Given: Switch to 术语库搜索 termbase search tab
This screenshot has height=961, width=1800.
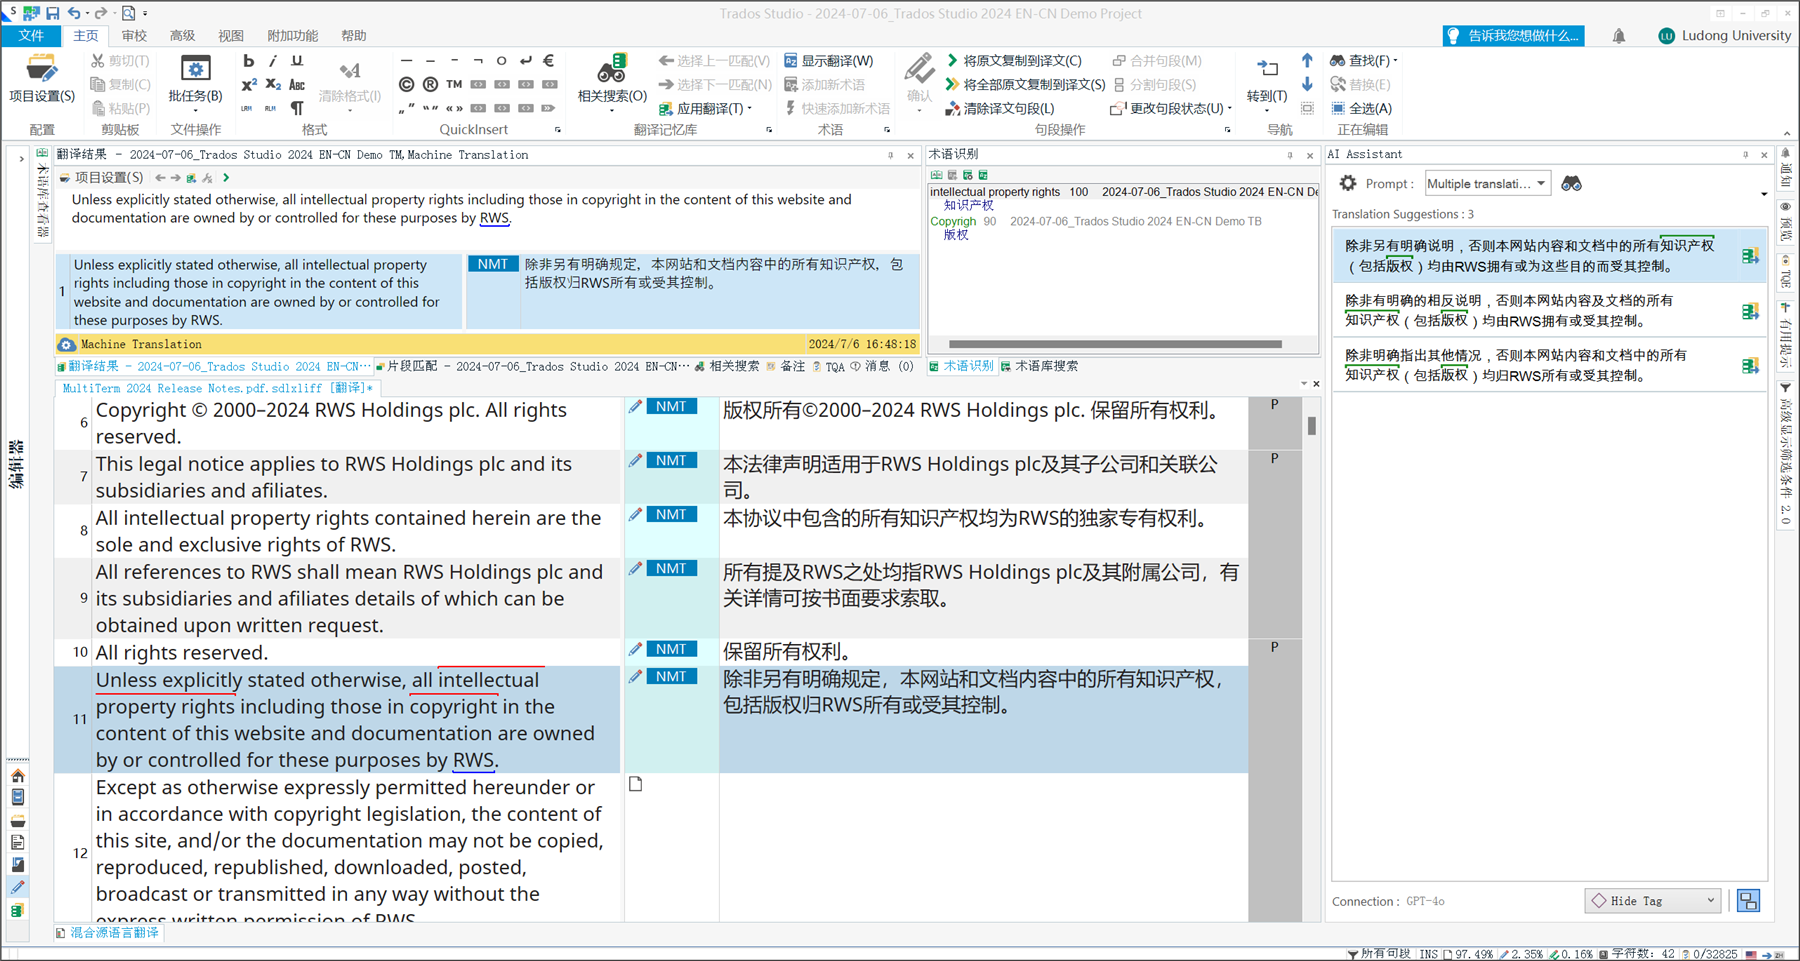Looking at the screenshot, I should (x=1040, y=366).
